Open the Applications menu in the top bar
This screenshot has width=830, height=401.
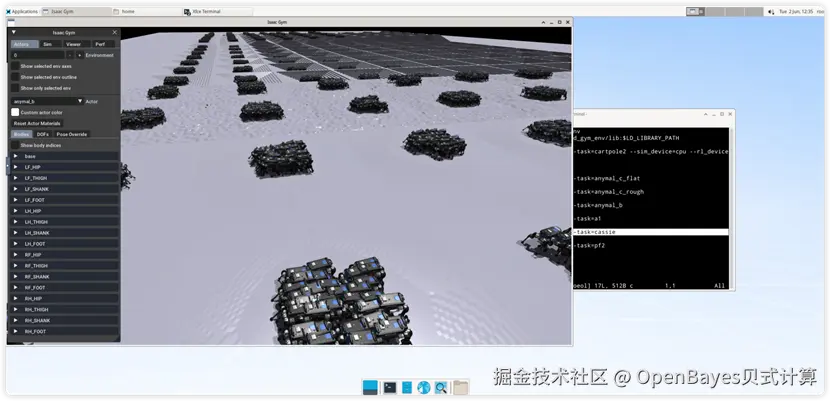pyautogui.click(x=22, y=11)
